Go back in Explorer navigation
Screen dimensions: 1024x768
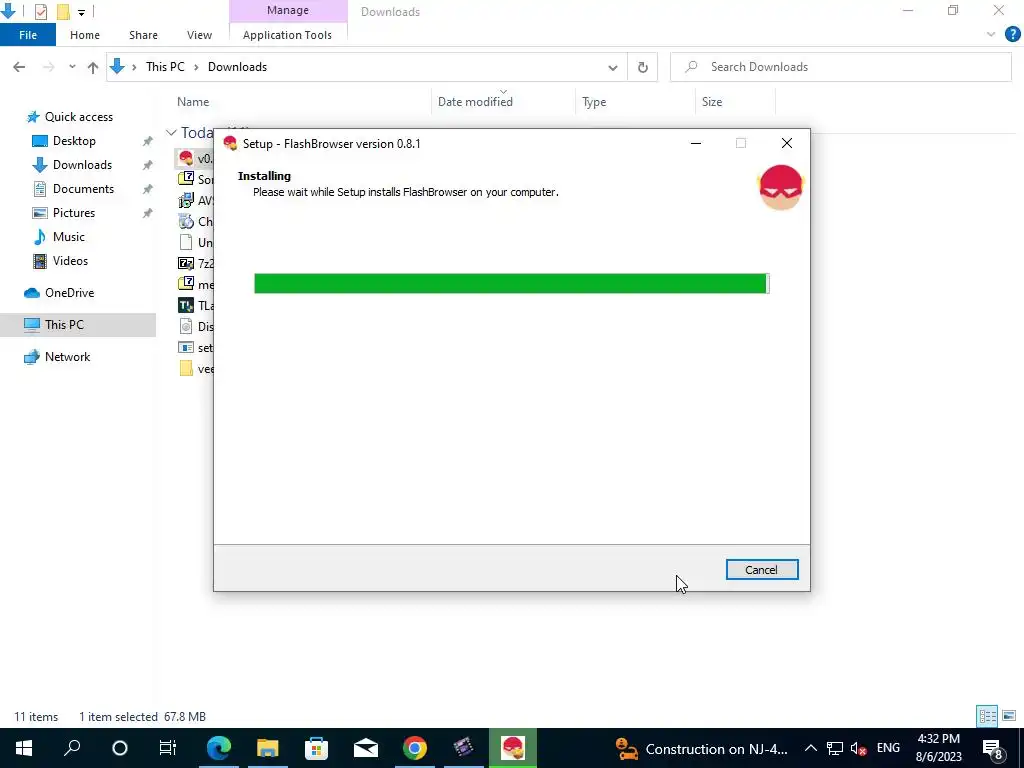point(19,67)
